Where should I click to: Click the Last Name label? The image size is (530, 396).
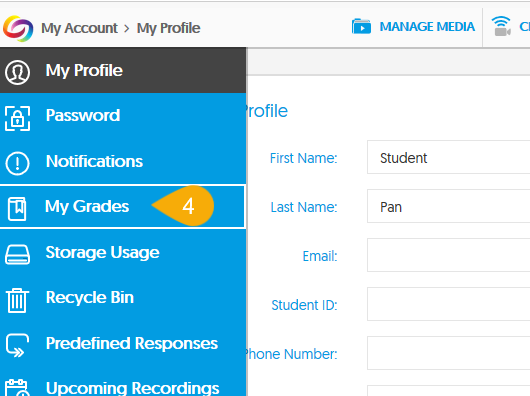tap(304, 207)
